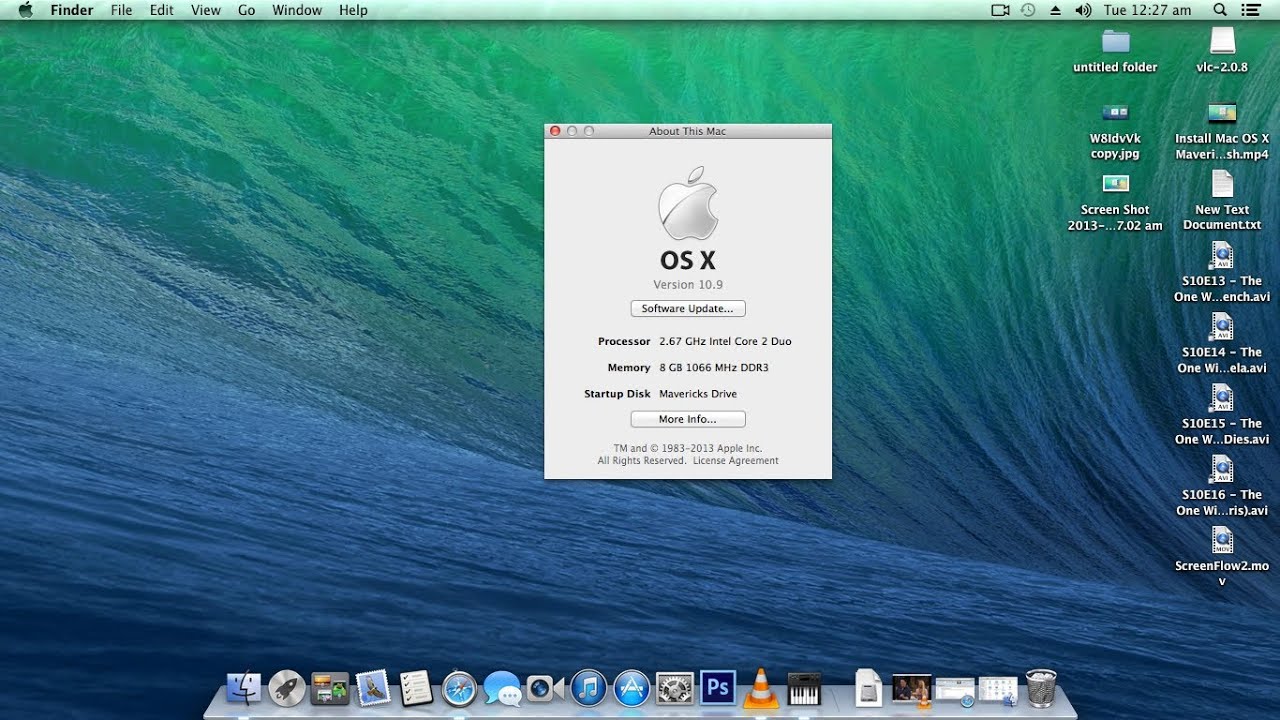Click the Software Update button

(687, 308)
